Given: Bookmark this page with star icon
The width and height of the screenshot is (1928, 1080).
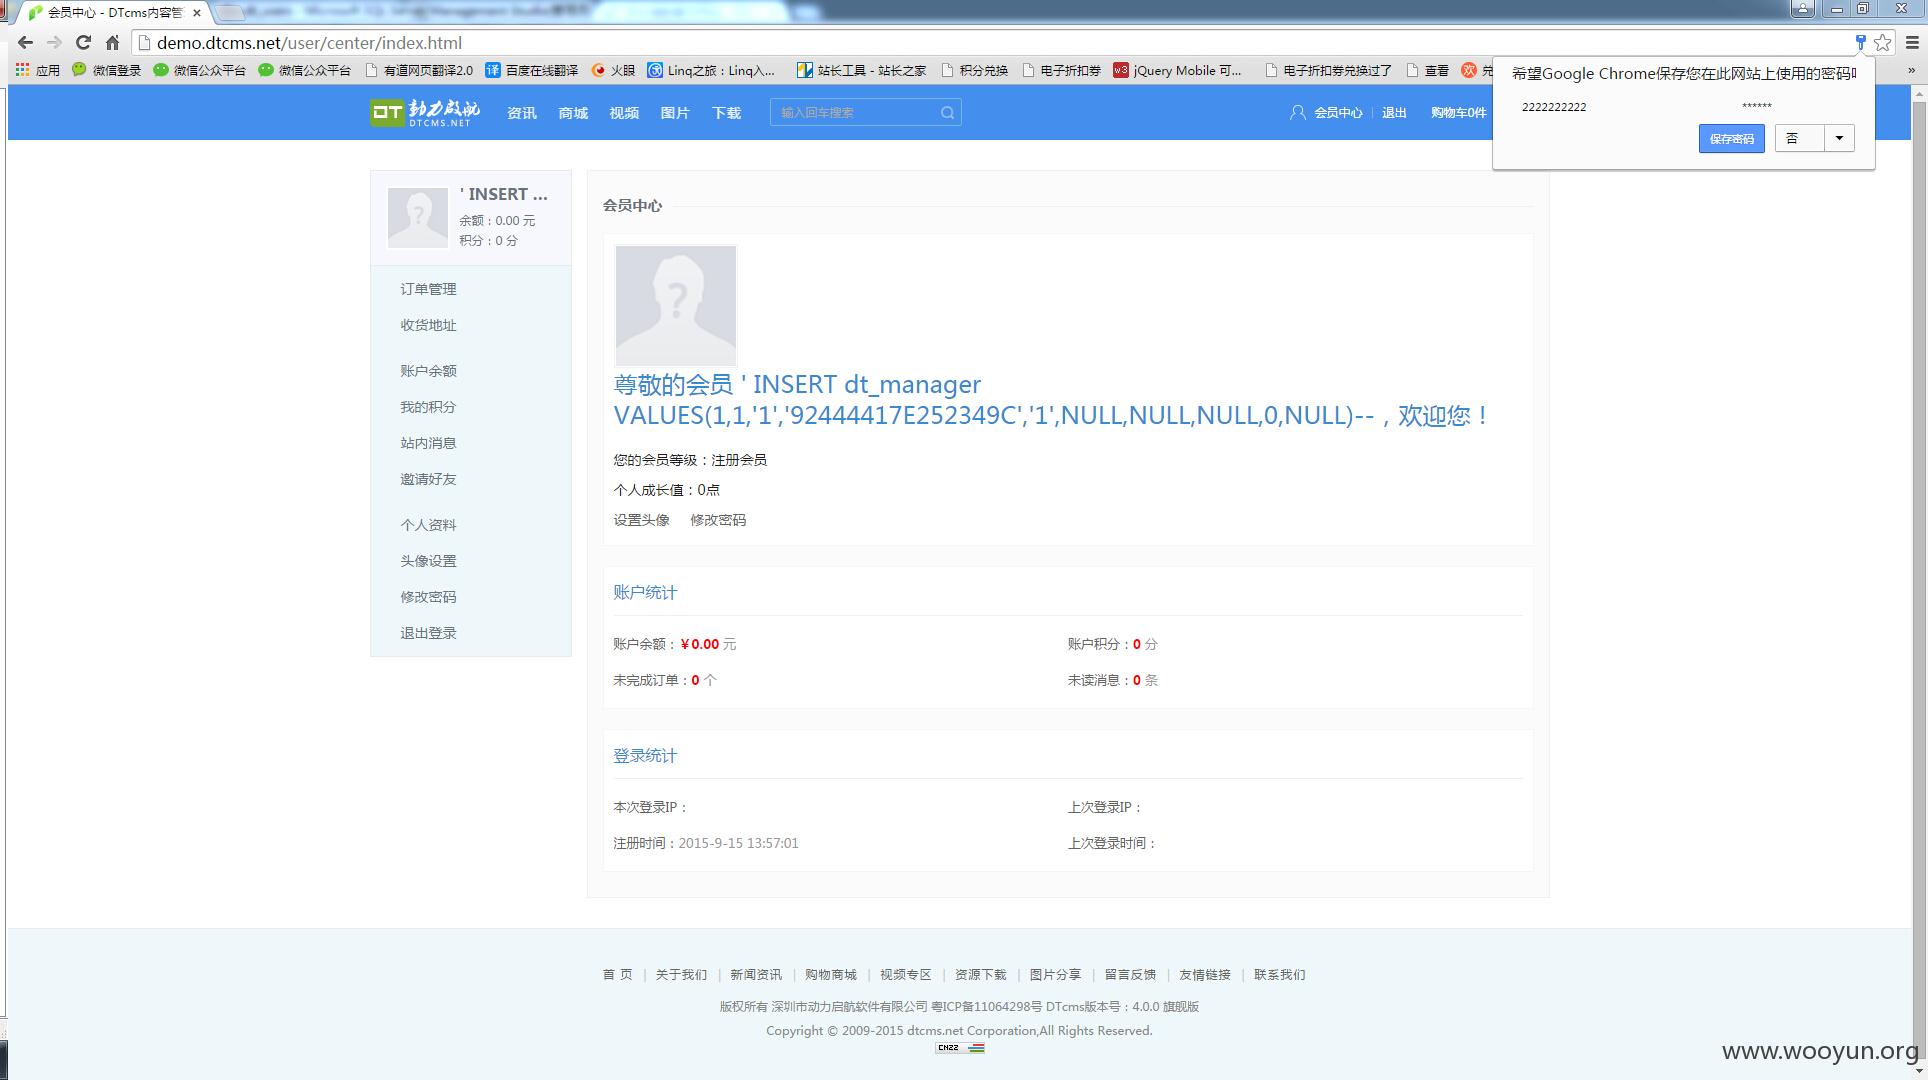Looking at the screenshot, I should click(1883, 43).
